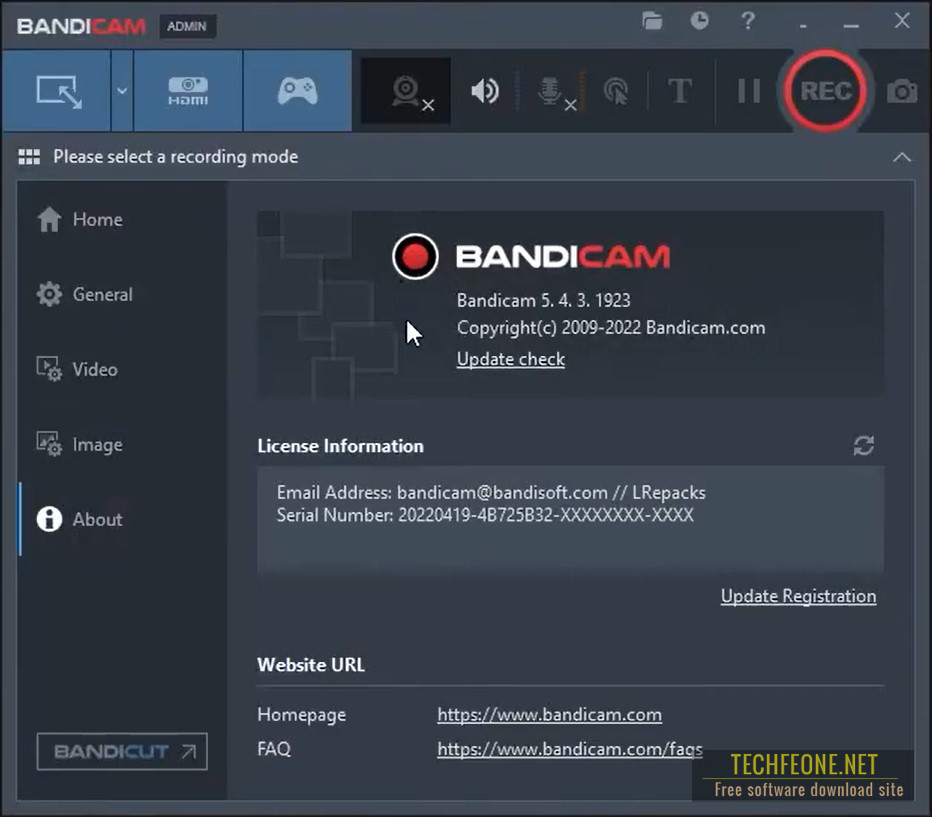Image resolution: width=932 pixels, height=817 pixels.
Task: Minimize the Bandicam window
Action: (851, 26)
